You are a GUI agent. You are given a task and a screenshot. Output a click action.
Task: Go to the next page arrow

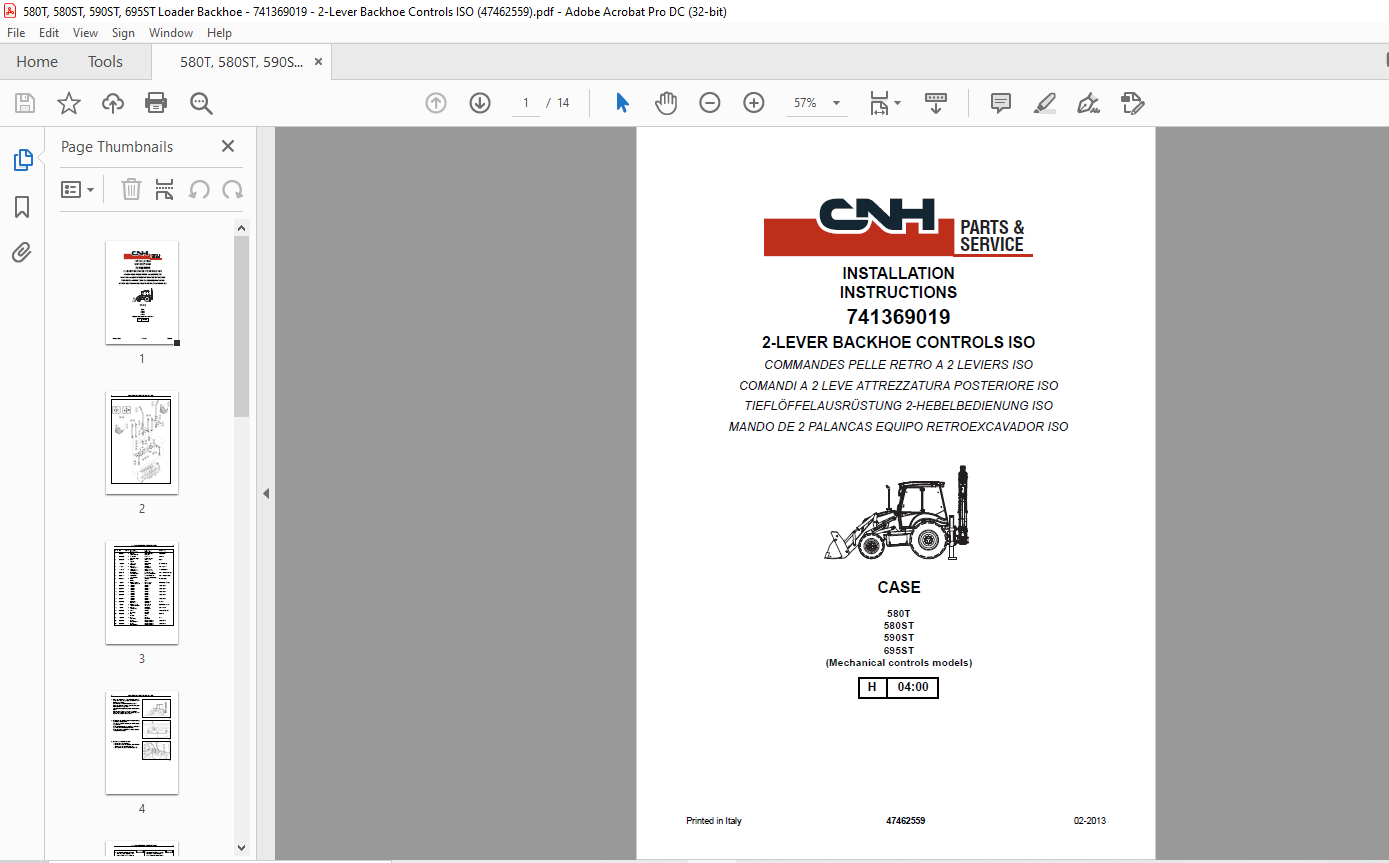point(480,103)
